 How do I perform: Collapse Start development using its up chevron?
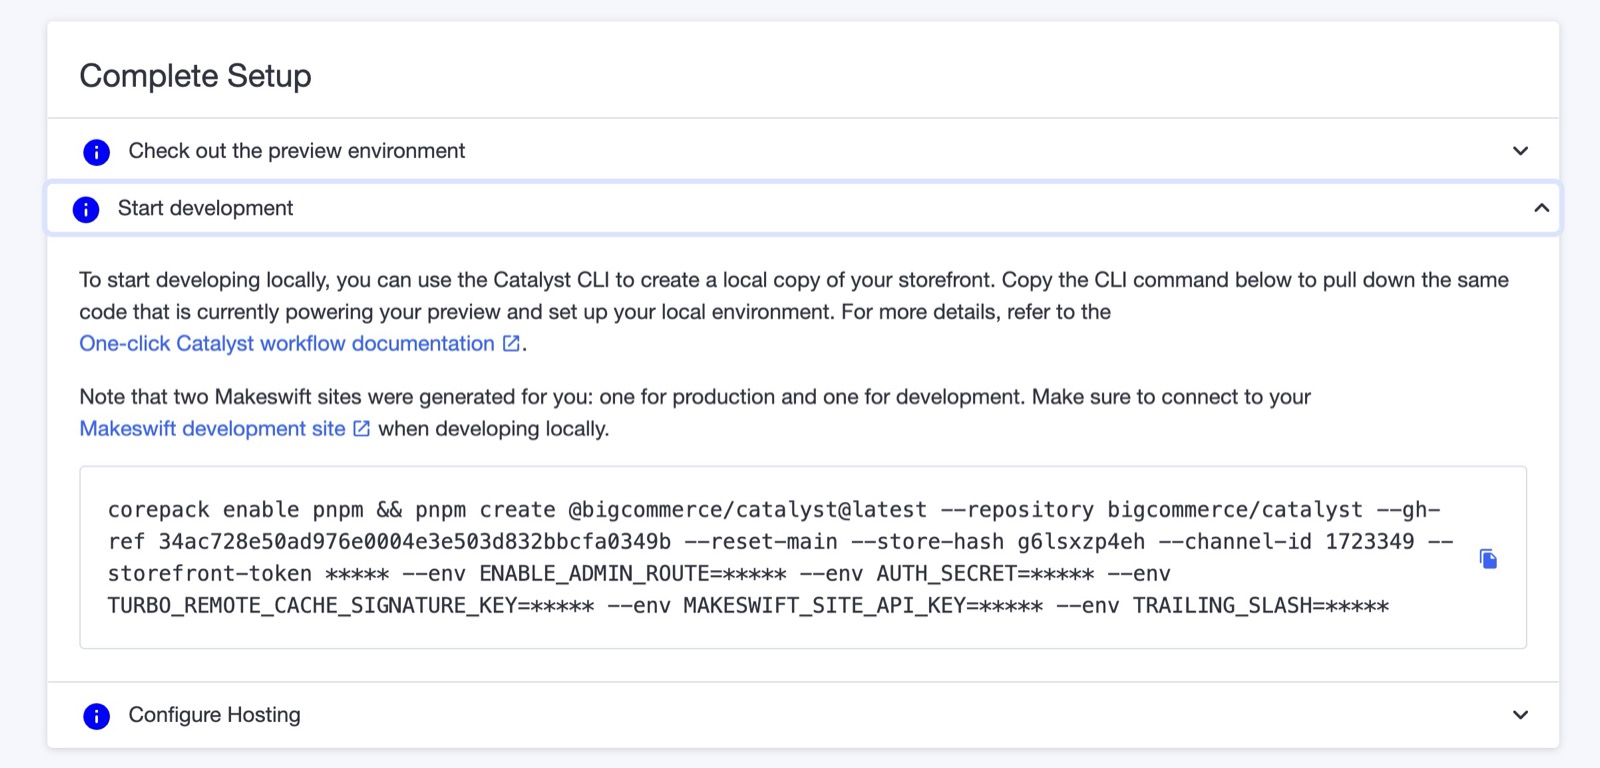point(1541,208)
